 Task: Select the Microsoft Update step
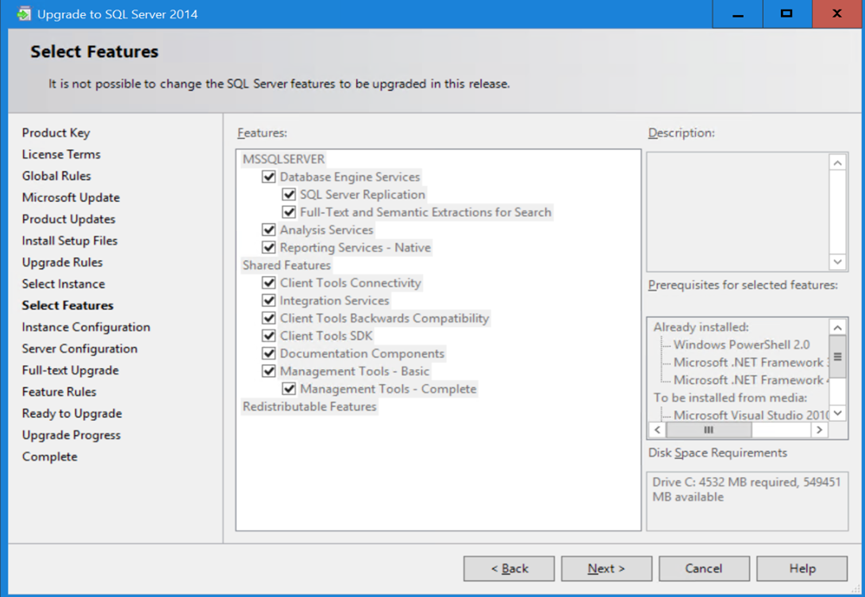(x=71, y=198)
